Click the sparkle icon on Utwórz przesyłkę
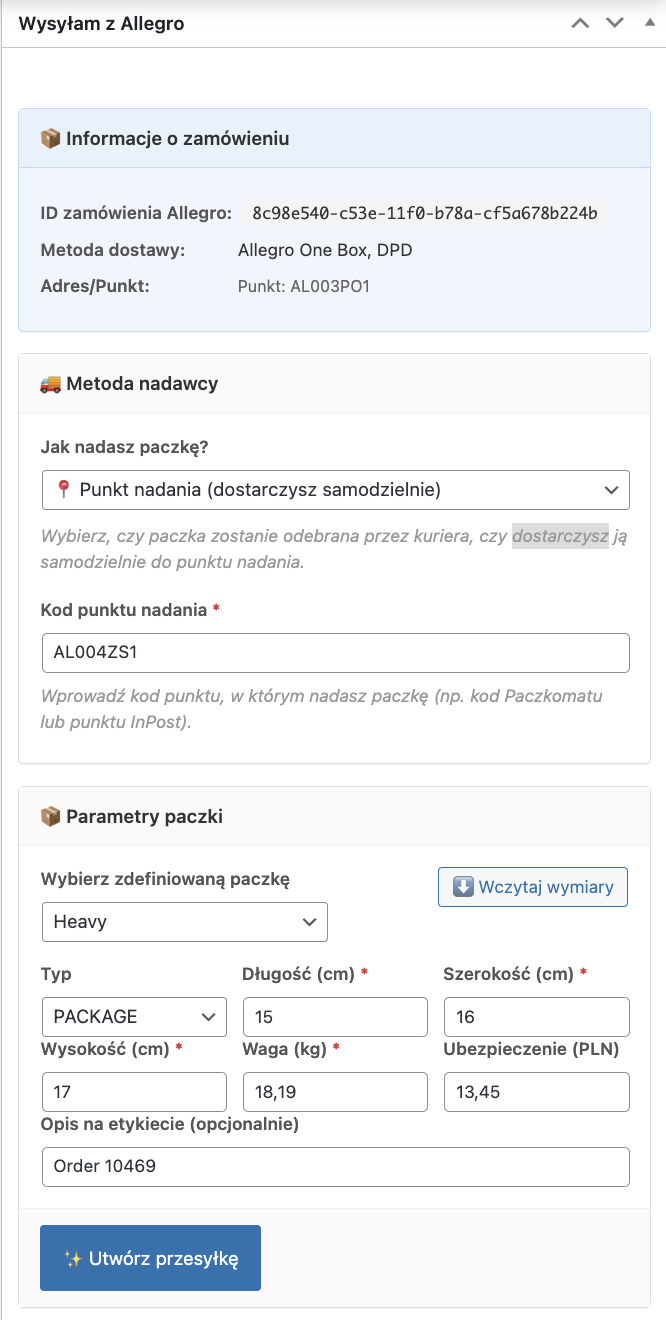Viewport: 666px width, 1320px height. pyautogui.click(x=73, y=1259)
